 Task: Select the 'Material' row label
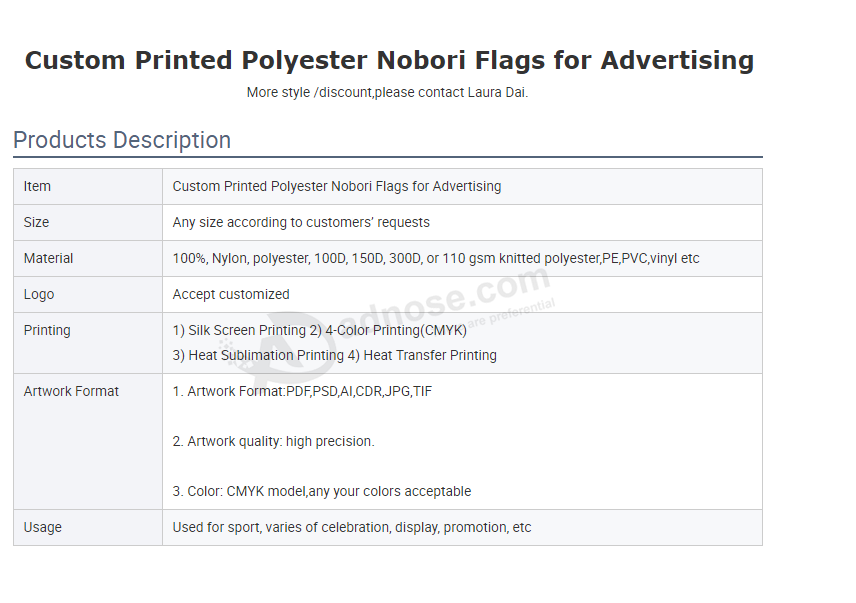[48, 259]
